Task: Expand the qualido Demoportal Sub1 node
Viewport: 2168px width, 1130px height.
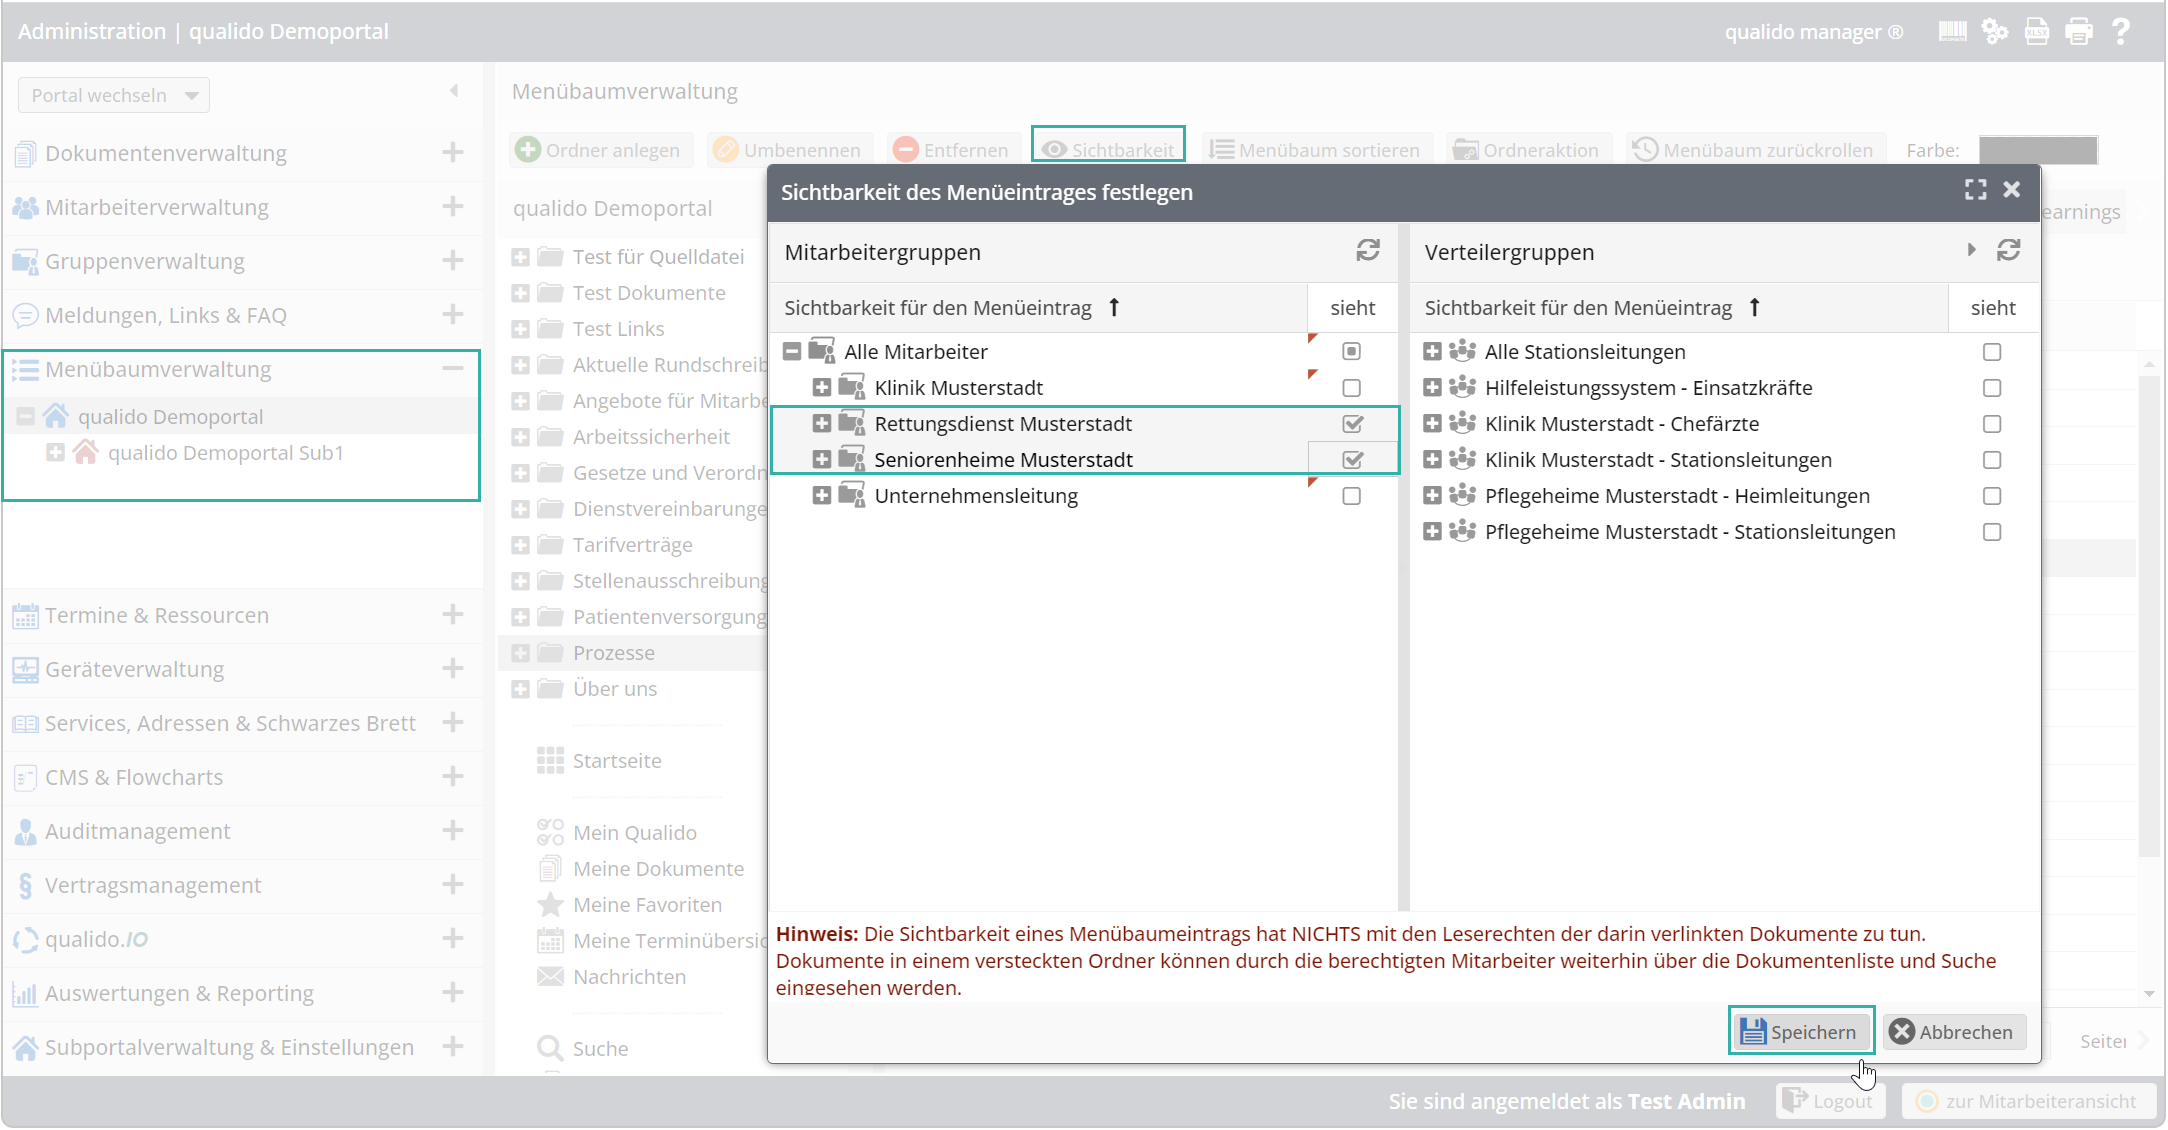Action: point(55,452)
